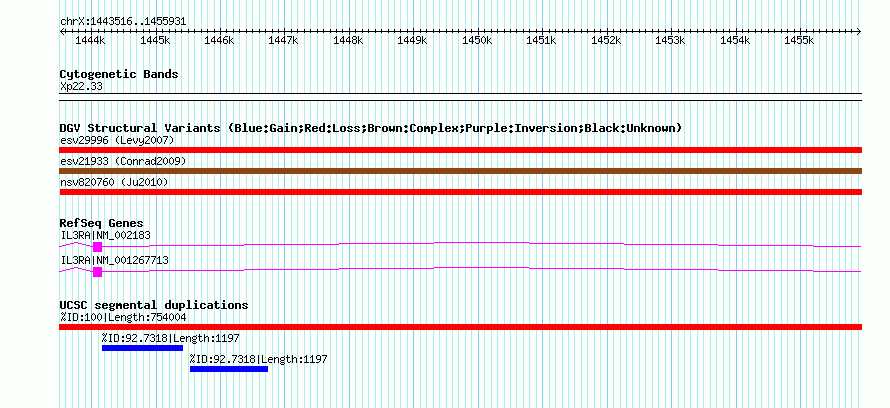Click the IL3RA|NM_002183 gene label
The height and width of the screenshot is (408, 890).
click(106, 235)
